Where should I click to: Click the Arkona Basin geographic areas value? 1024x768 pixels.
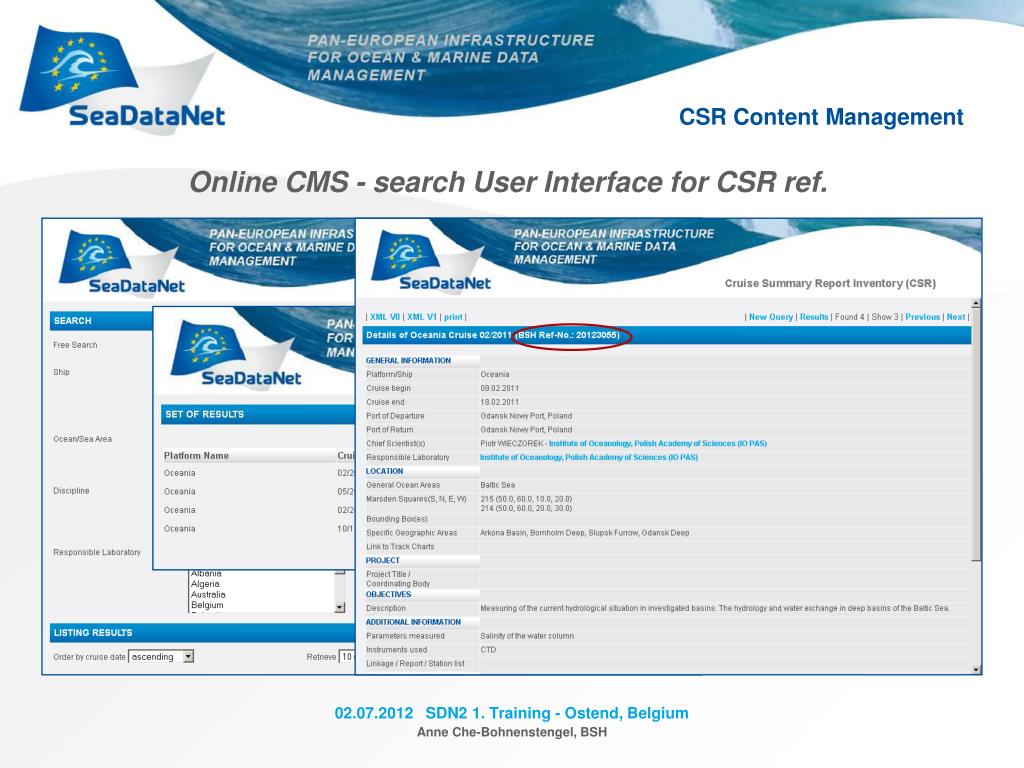pyautogui.click(x=584, y=533)
